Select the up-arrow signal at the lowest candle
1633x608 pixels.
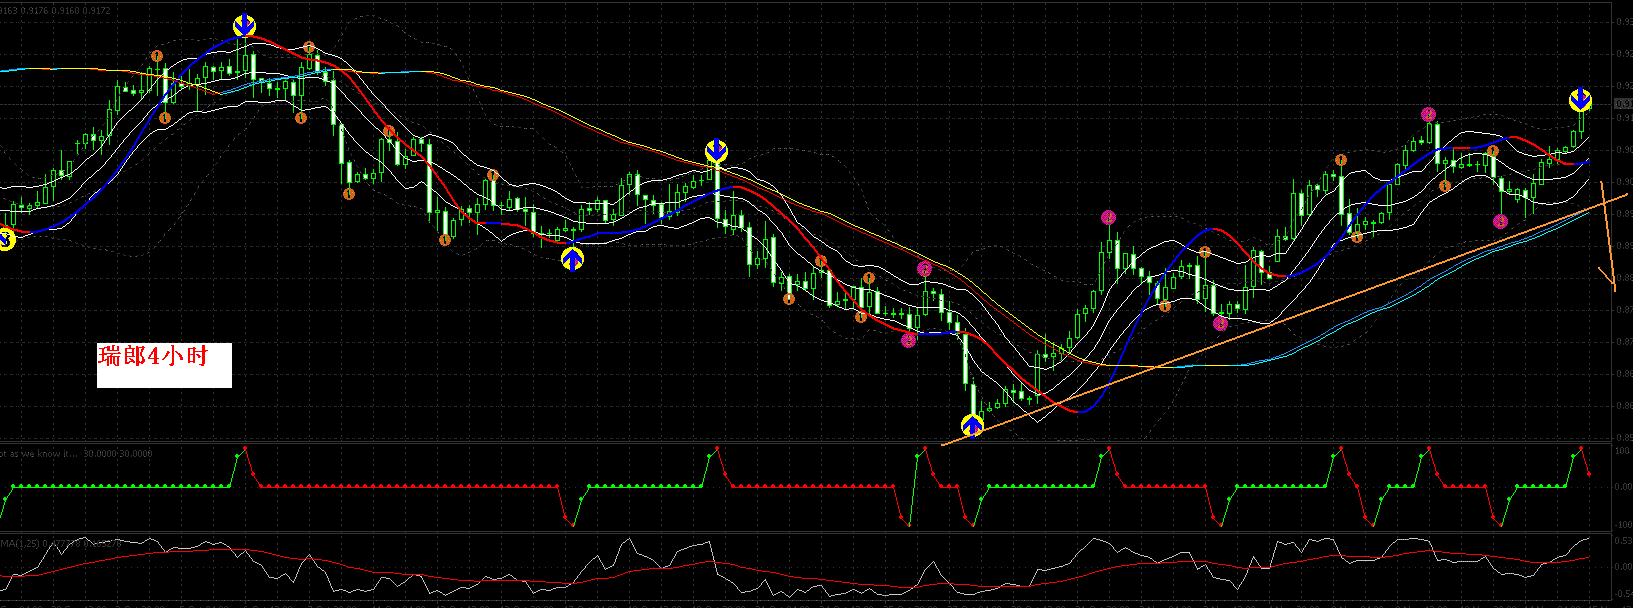tap(972, 426)
